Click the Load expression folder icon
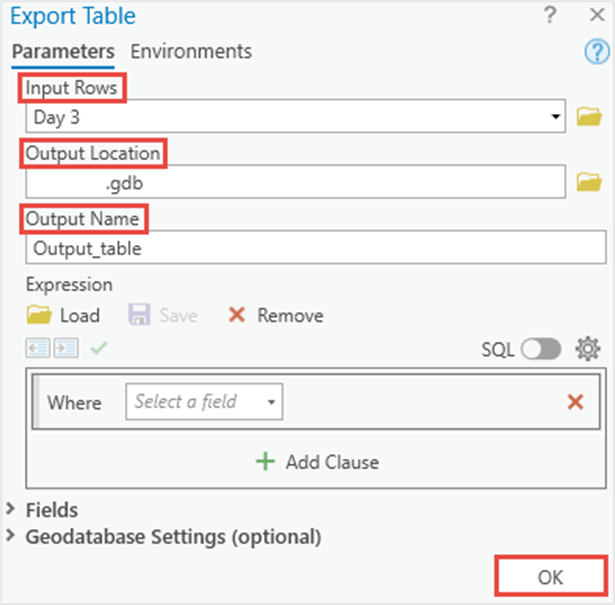615x605 pixels. point(39,315)
